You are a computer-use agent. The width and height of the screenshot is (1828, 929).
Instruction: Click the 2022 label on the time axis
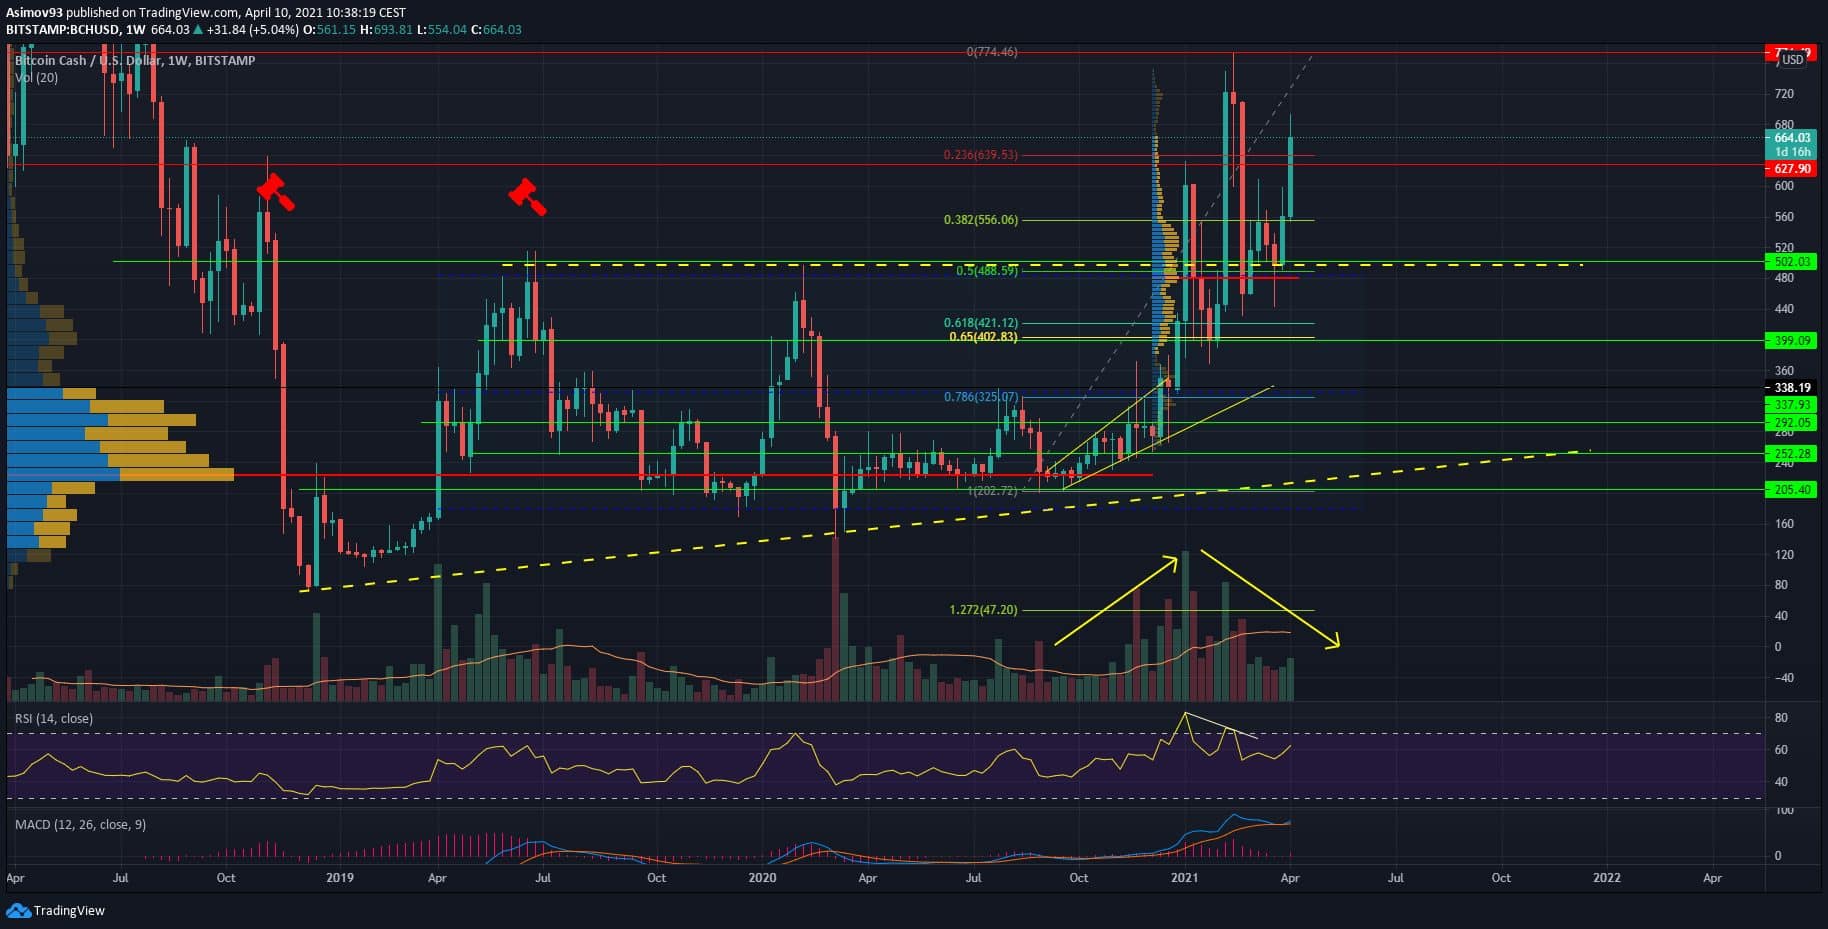click(x=1607, y=878)
